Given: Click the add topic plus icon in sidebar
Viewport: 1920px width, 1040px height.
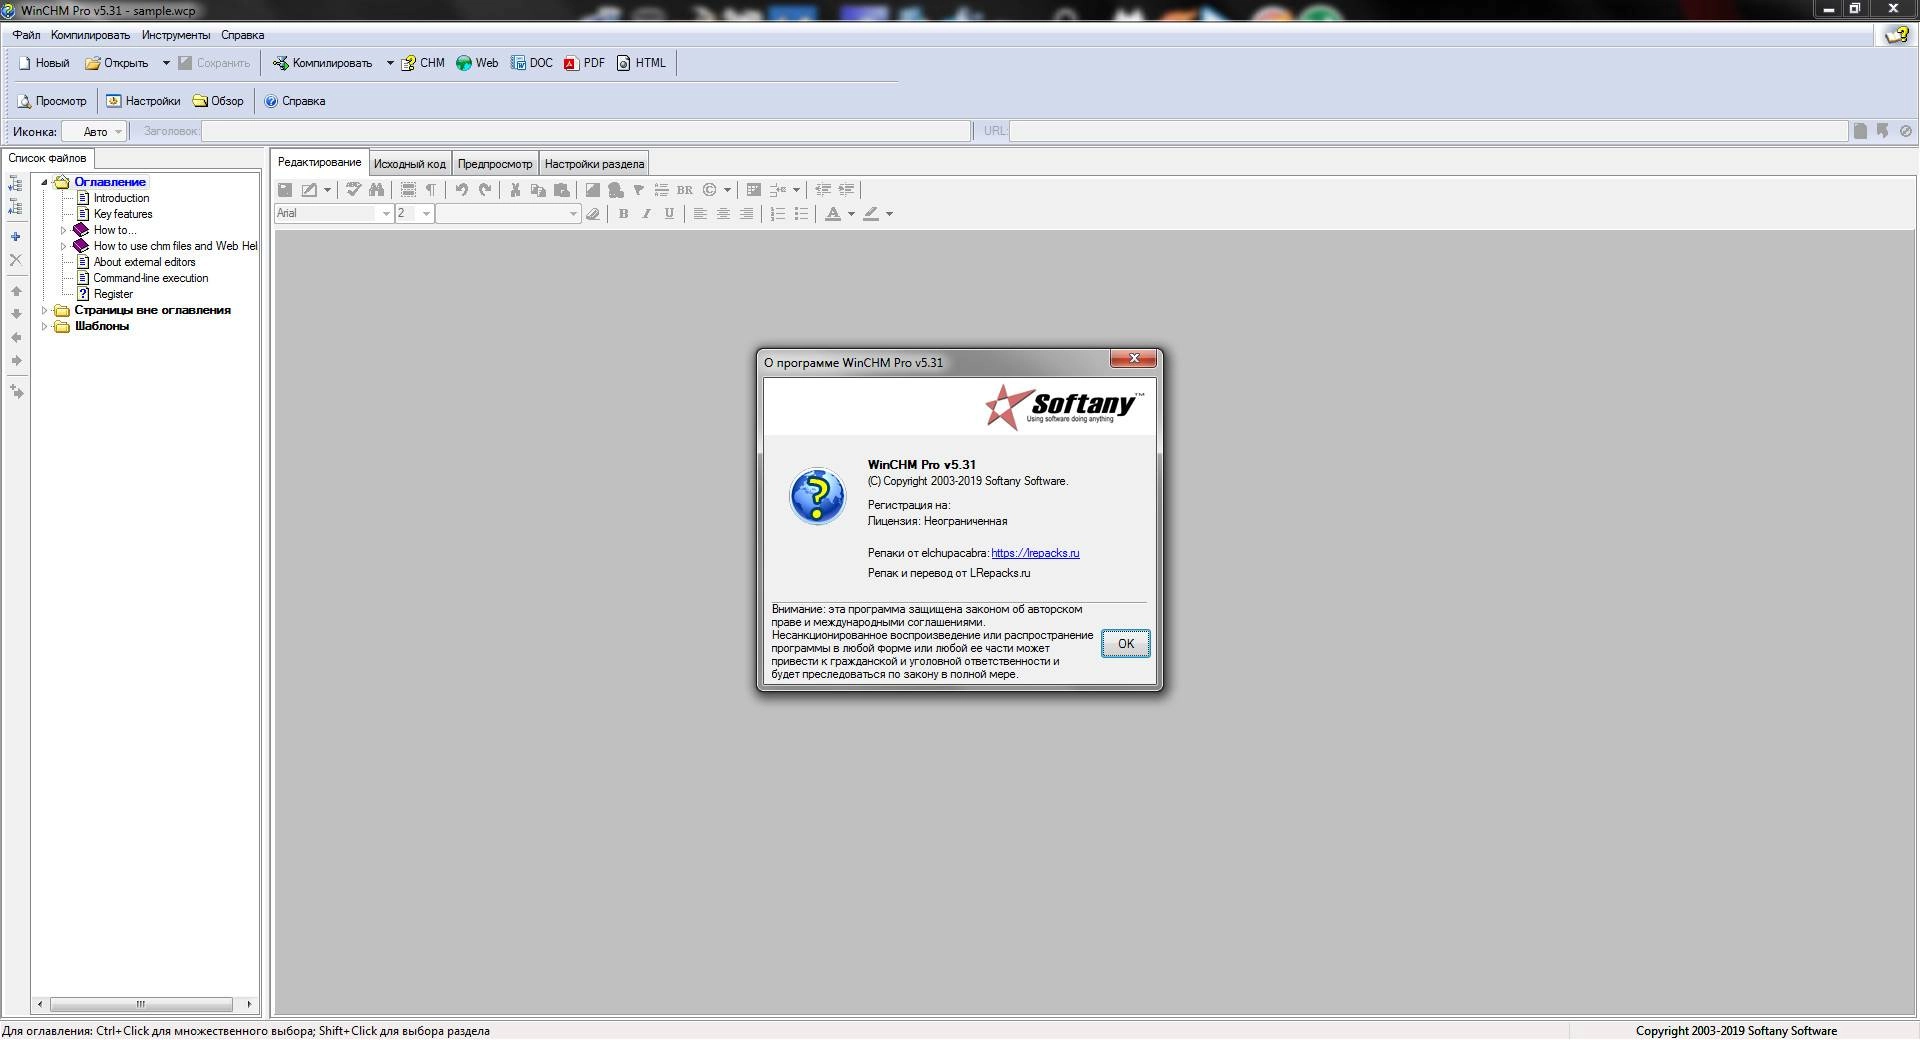Looking at the screenshot, I should pos(15,237).
